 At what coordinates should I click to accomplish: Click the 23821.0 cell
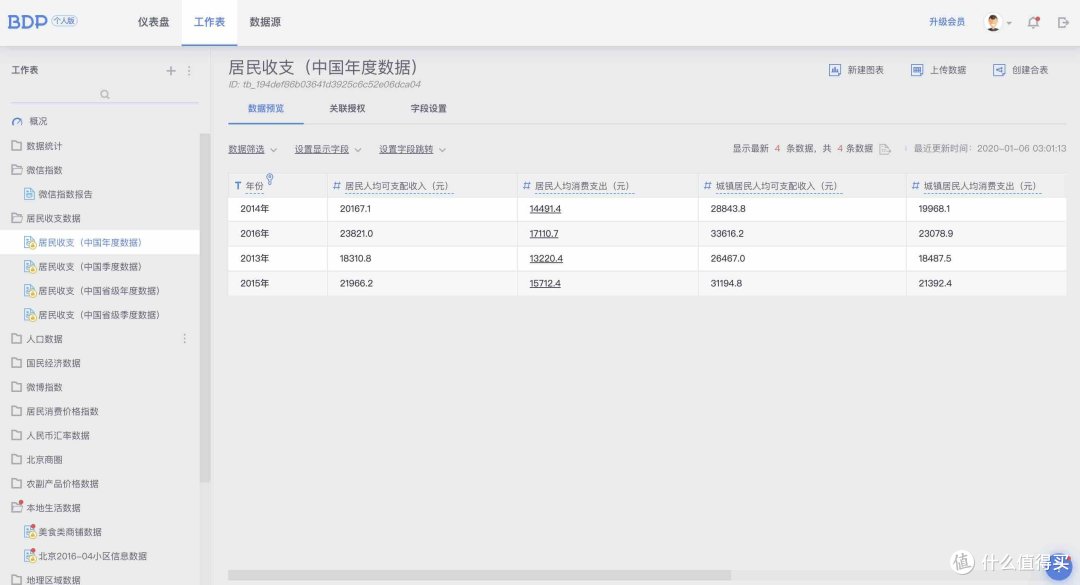(422, 234)
